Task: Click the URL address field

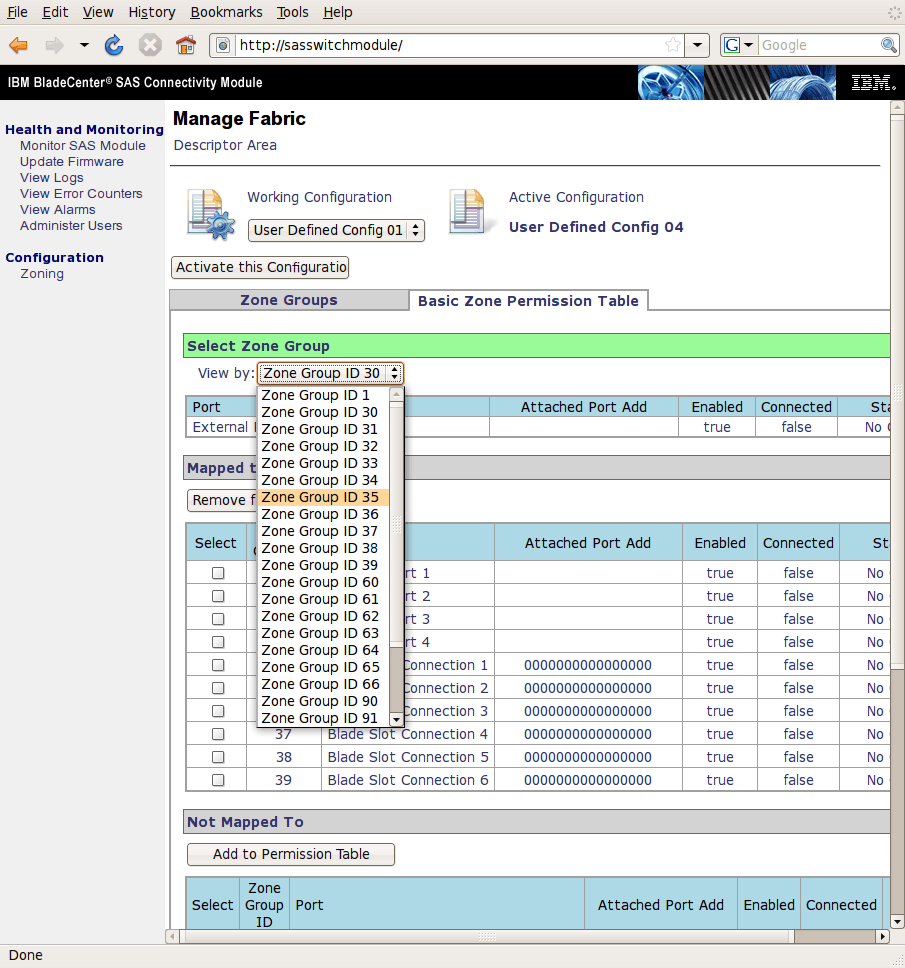Action: pyautogui.click(x=450, y=45)
